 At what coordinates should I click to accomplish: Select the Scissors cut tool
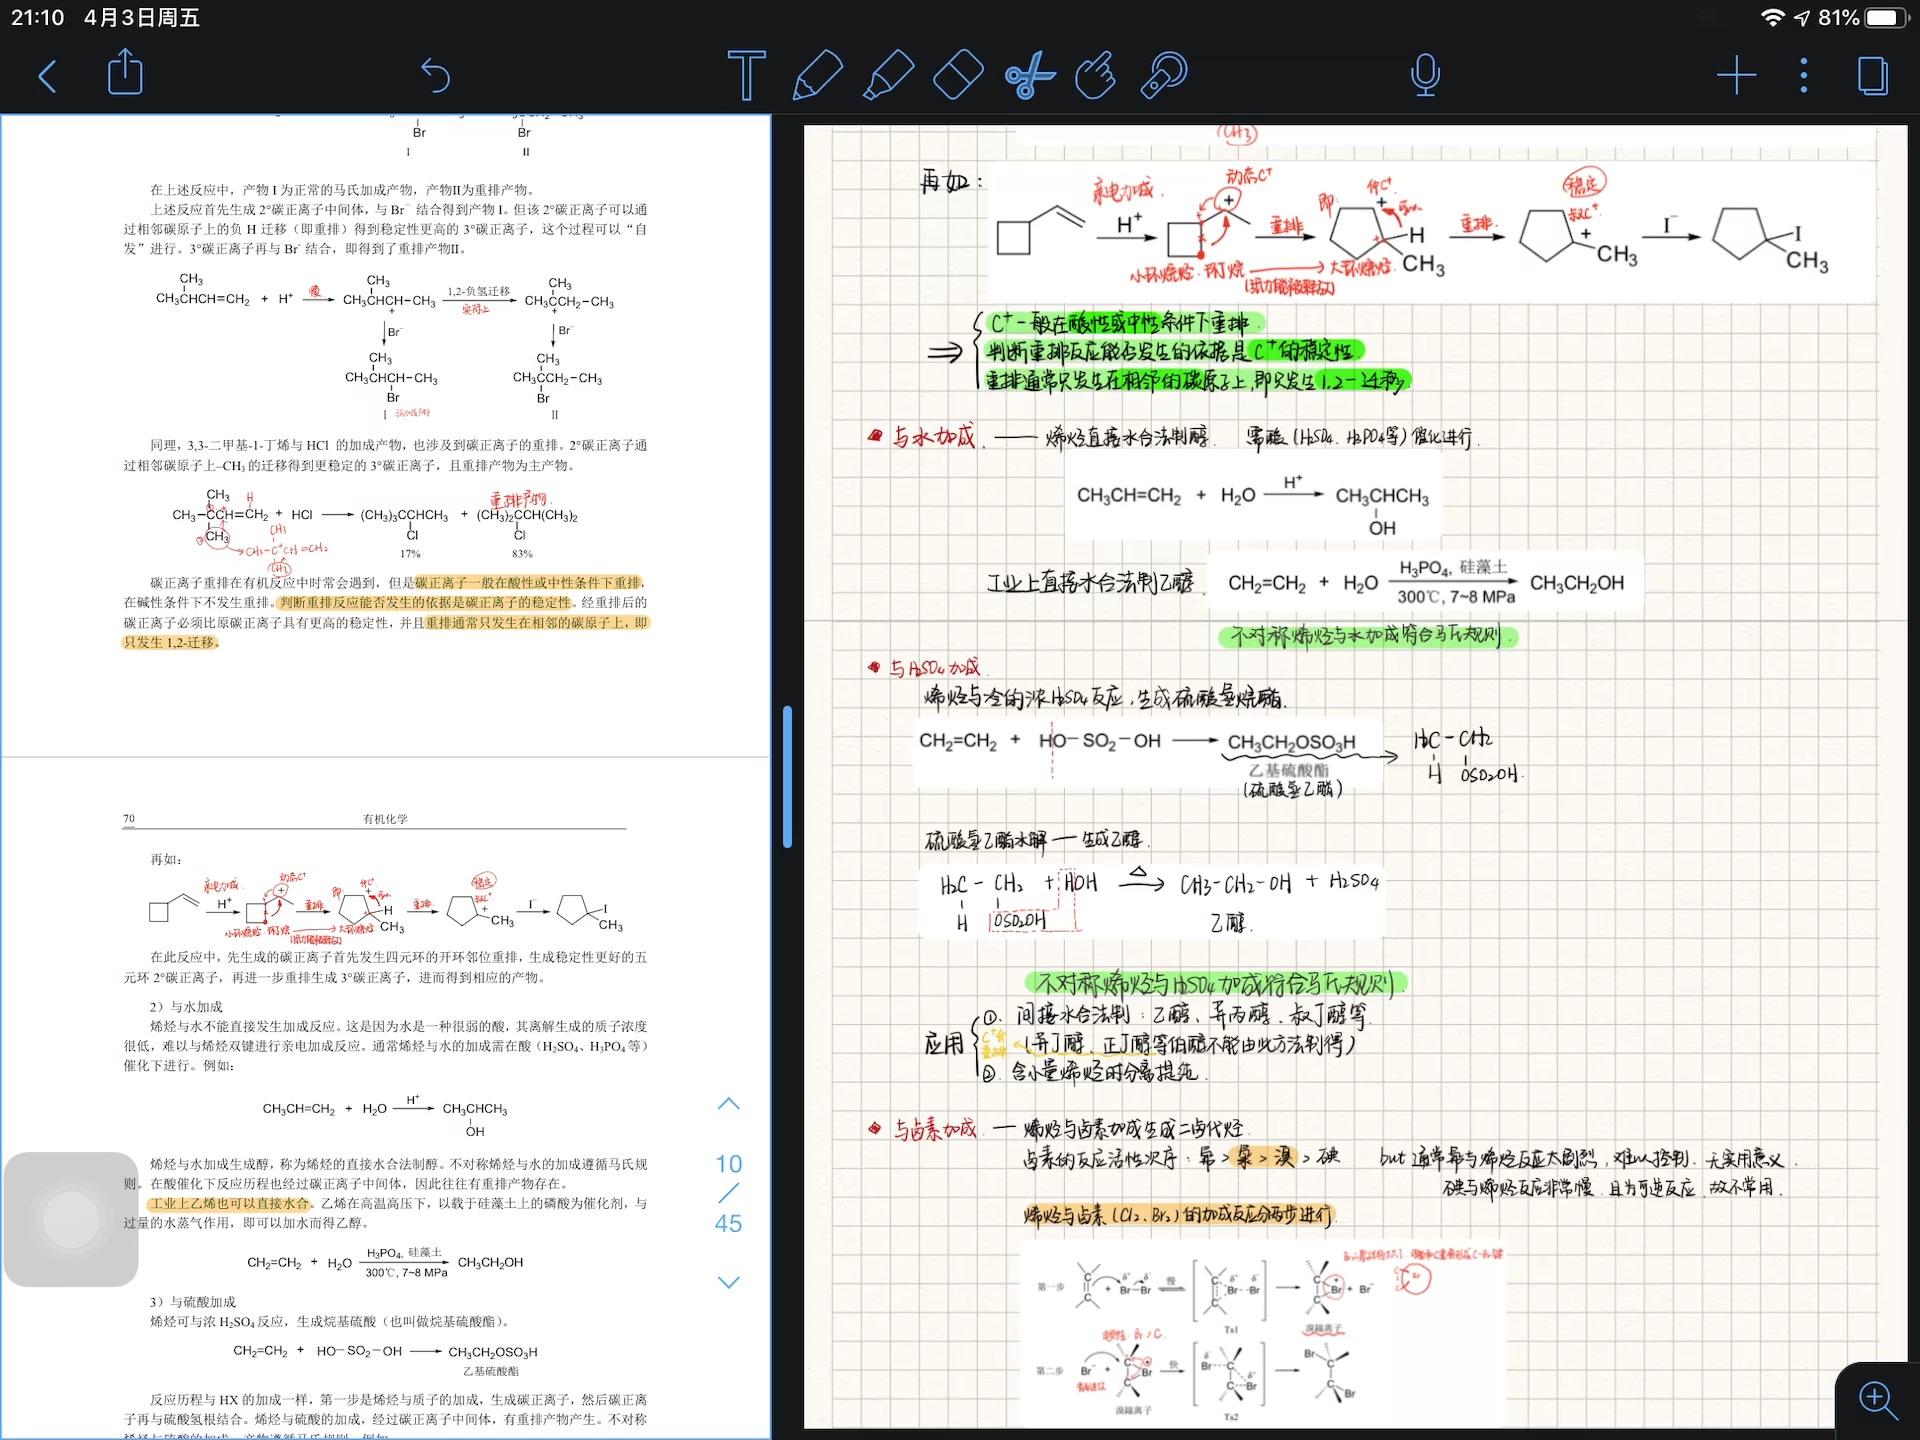pyautogui.click(x=1029, y=76)
